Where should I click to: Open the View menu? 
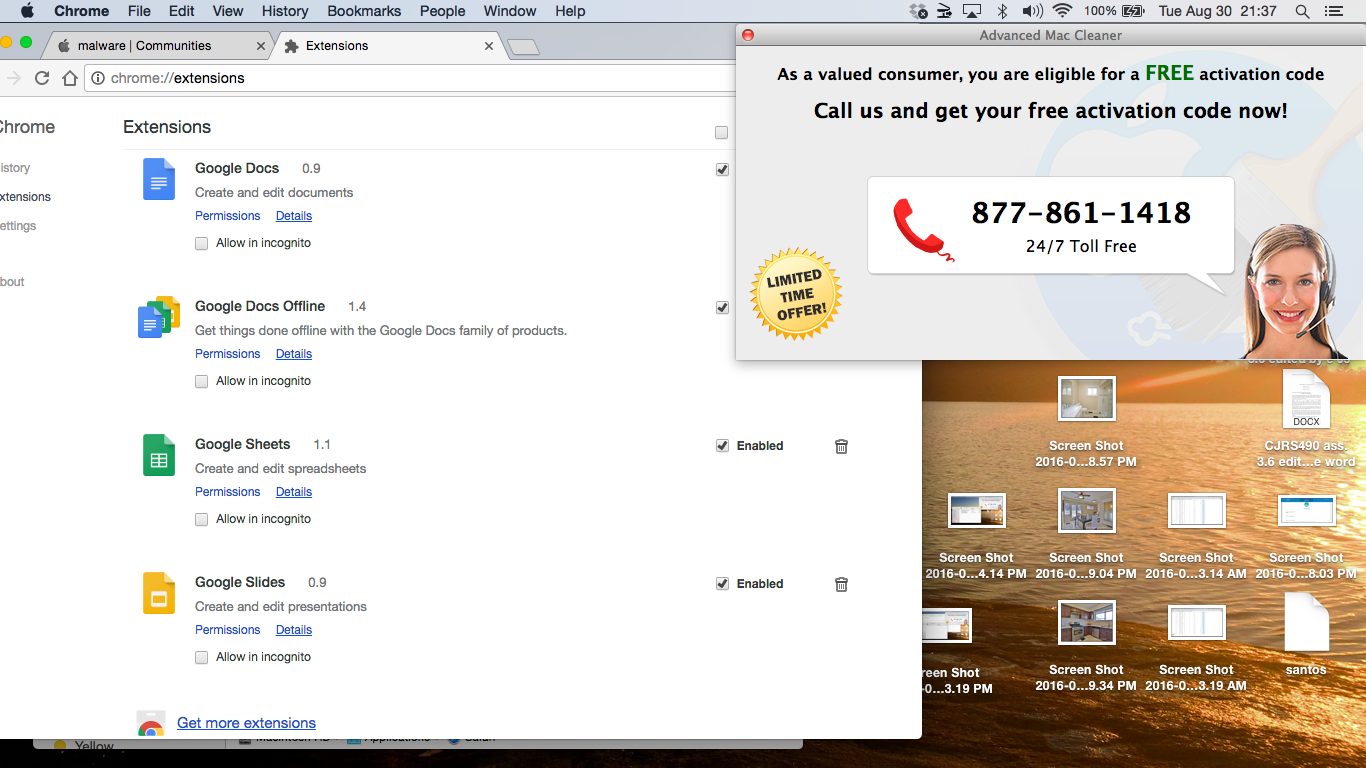(x=228, y=11)
